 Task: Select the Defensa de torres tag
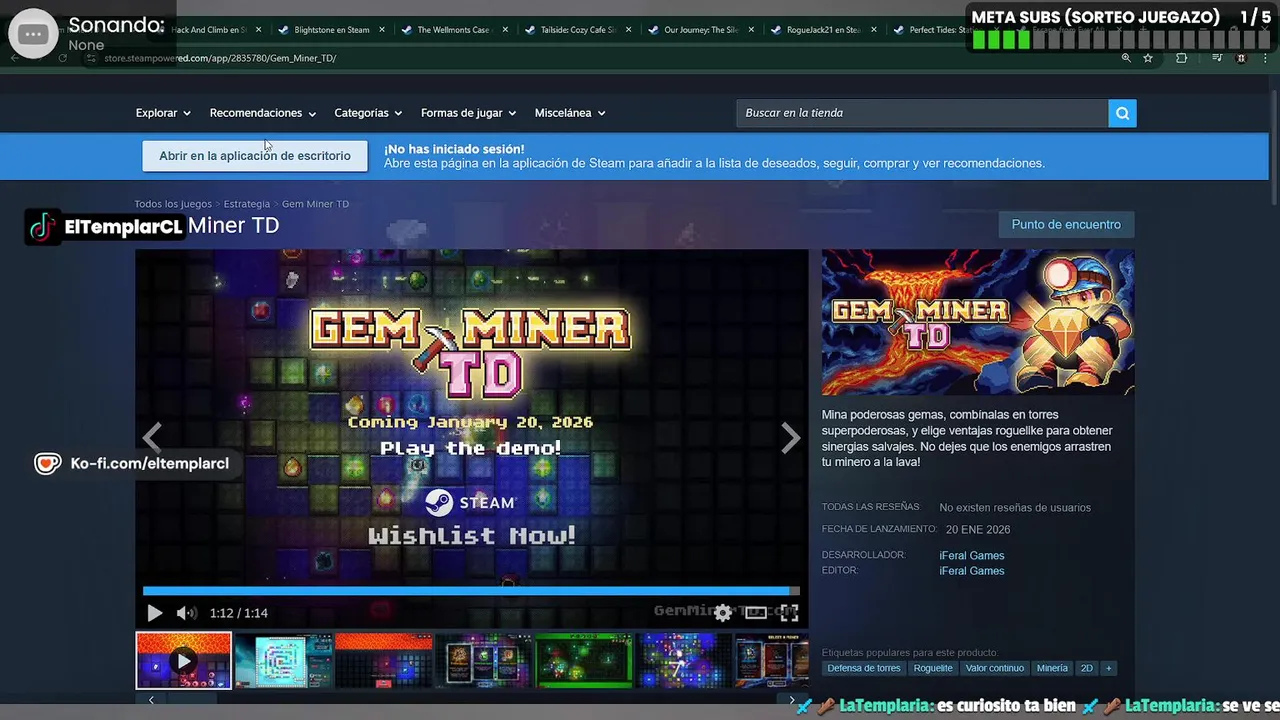864,668
